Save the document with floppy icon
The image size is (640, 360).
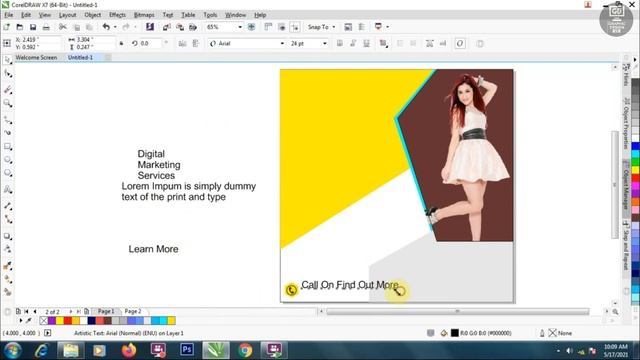(33, 27)
